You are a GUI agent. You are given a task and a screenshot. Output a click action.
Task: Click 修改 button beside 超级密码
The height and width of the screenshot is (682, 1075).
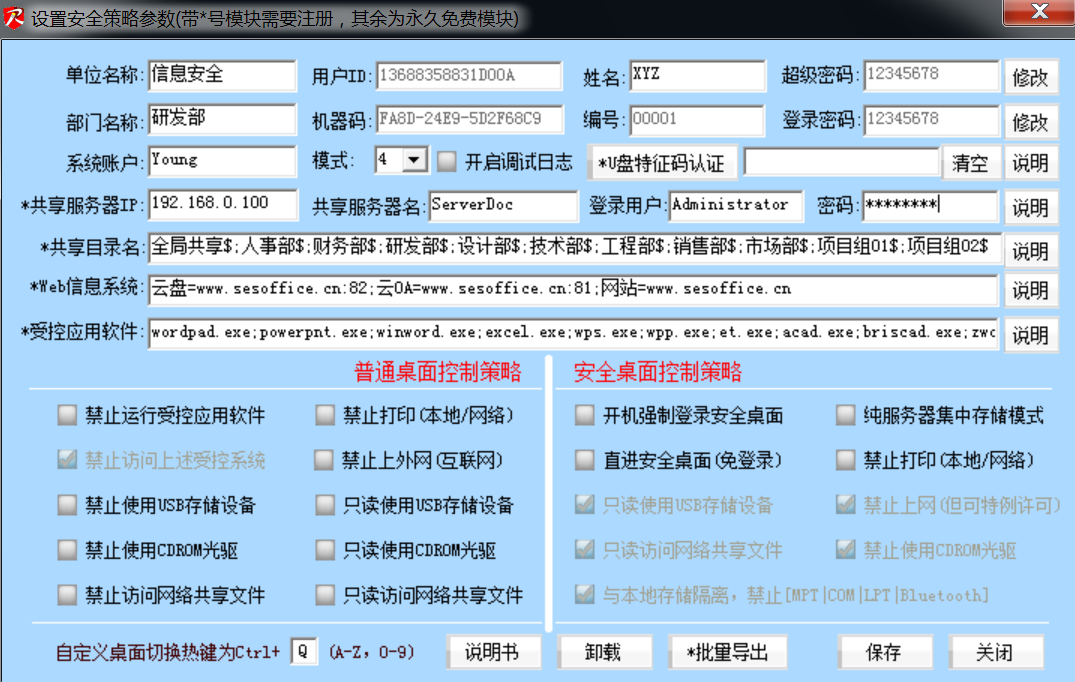pyautogui.click(x=1031, y=78)
